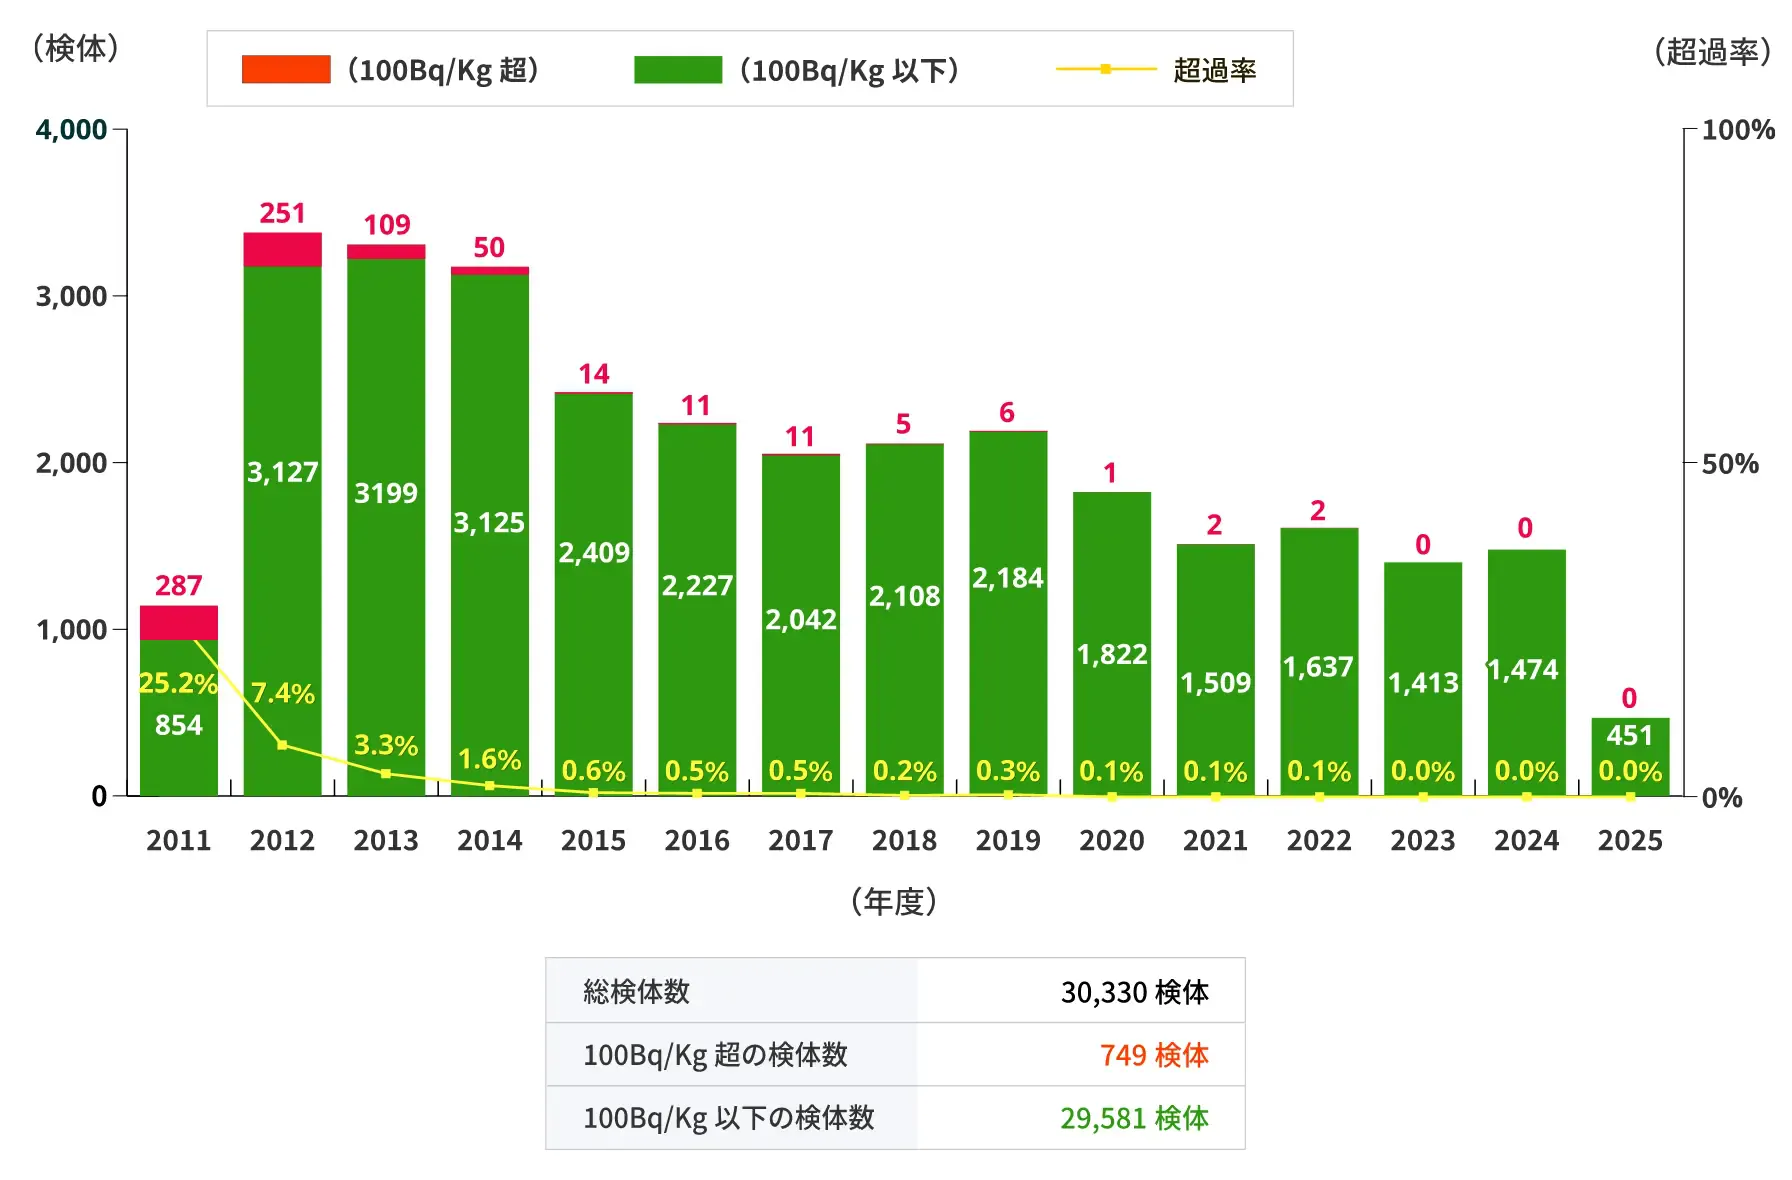This screenshot has width=1792, height=1180.
Task: Select the red top of the 2012 bar
Action: pos(283,250)
